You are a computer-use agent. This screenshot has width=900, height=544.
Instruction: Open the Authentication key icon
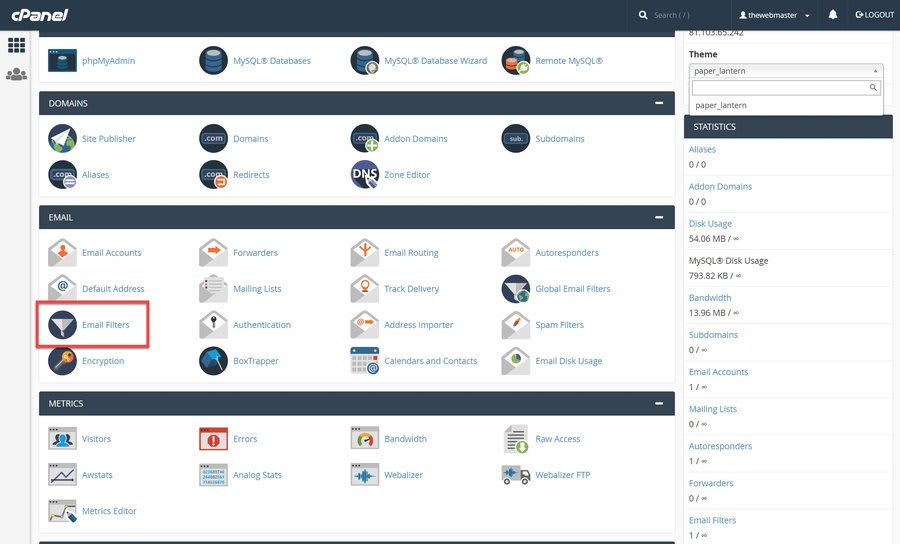point(213,325)
